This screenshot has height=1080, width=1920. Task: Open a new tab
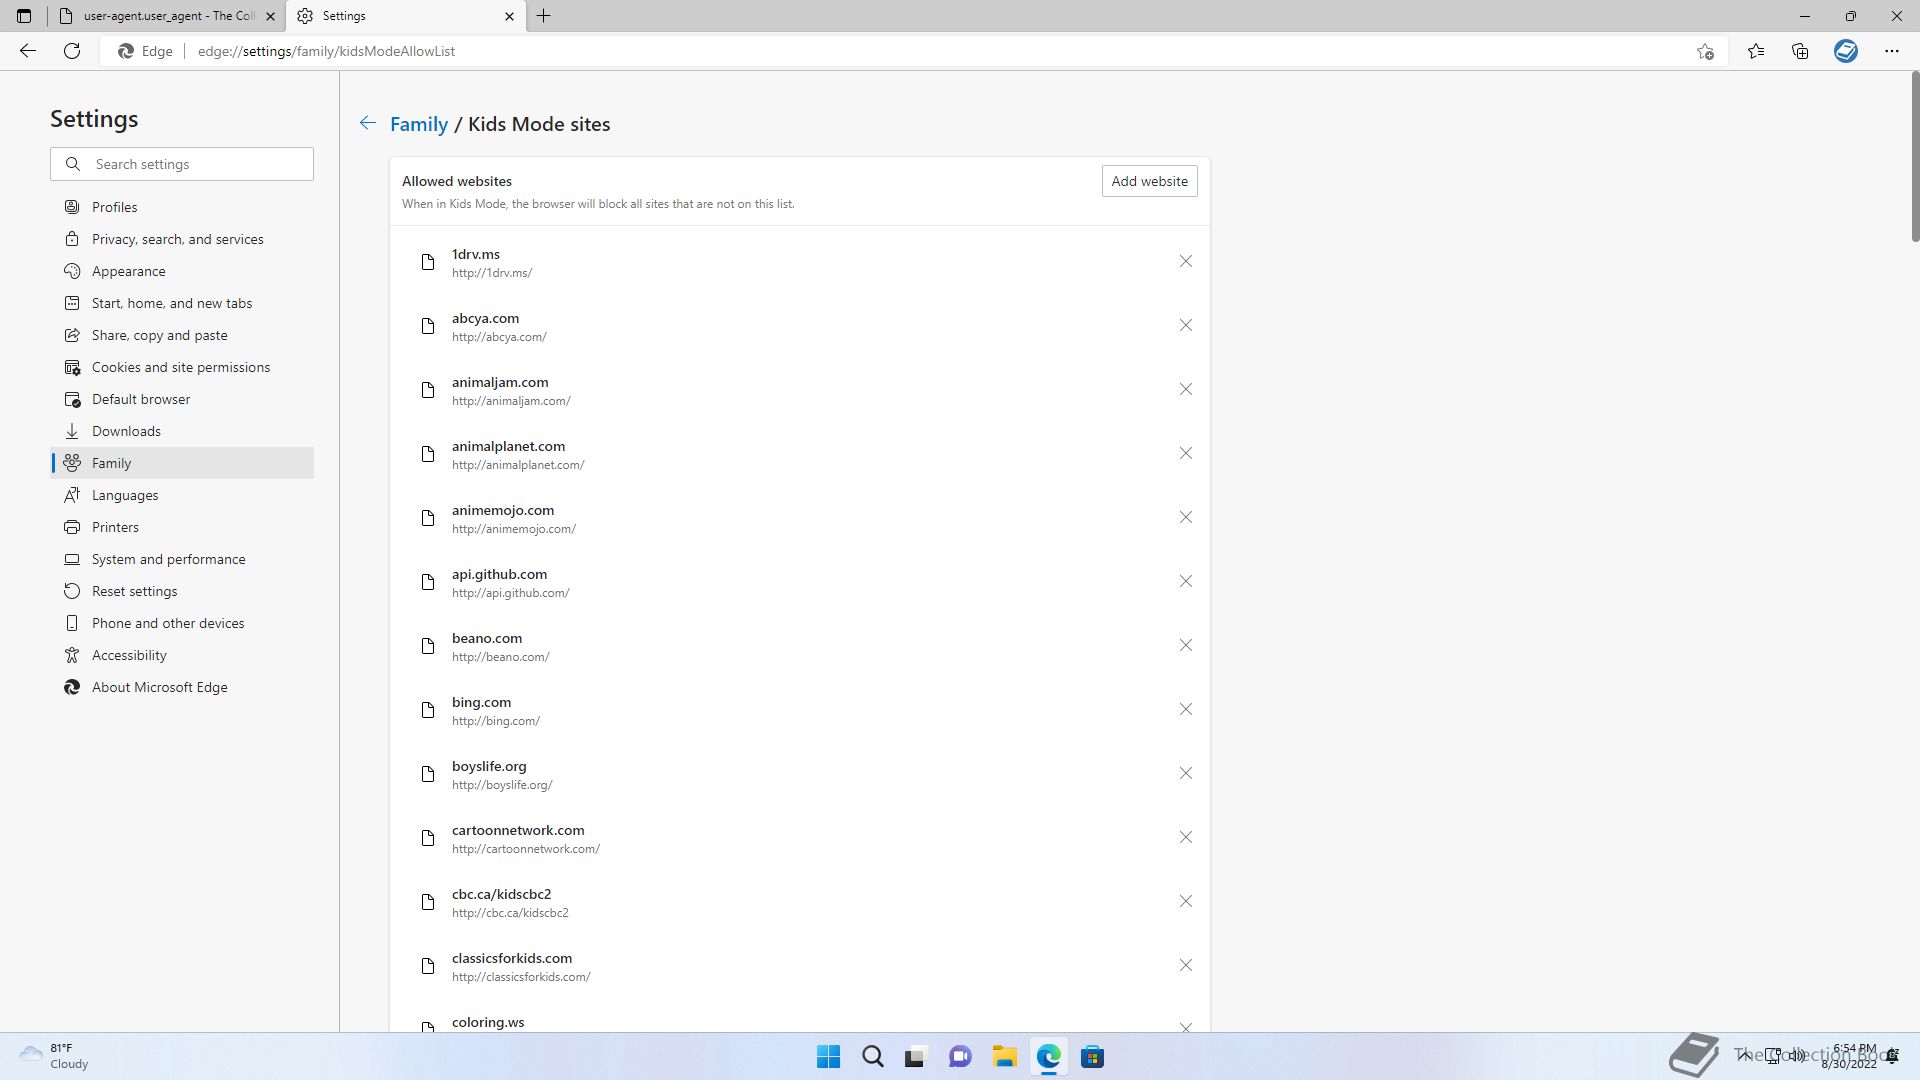(544, 16)
